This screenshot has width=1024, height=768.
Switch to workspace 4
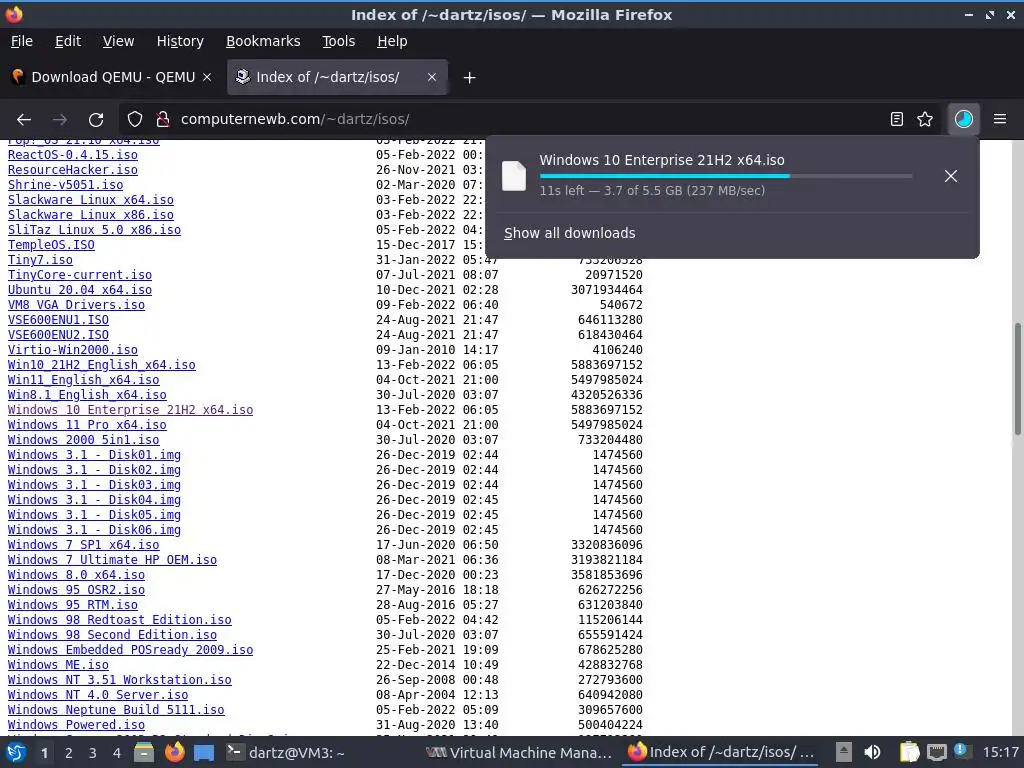[117, 753]
